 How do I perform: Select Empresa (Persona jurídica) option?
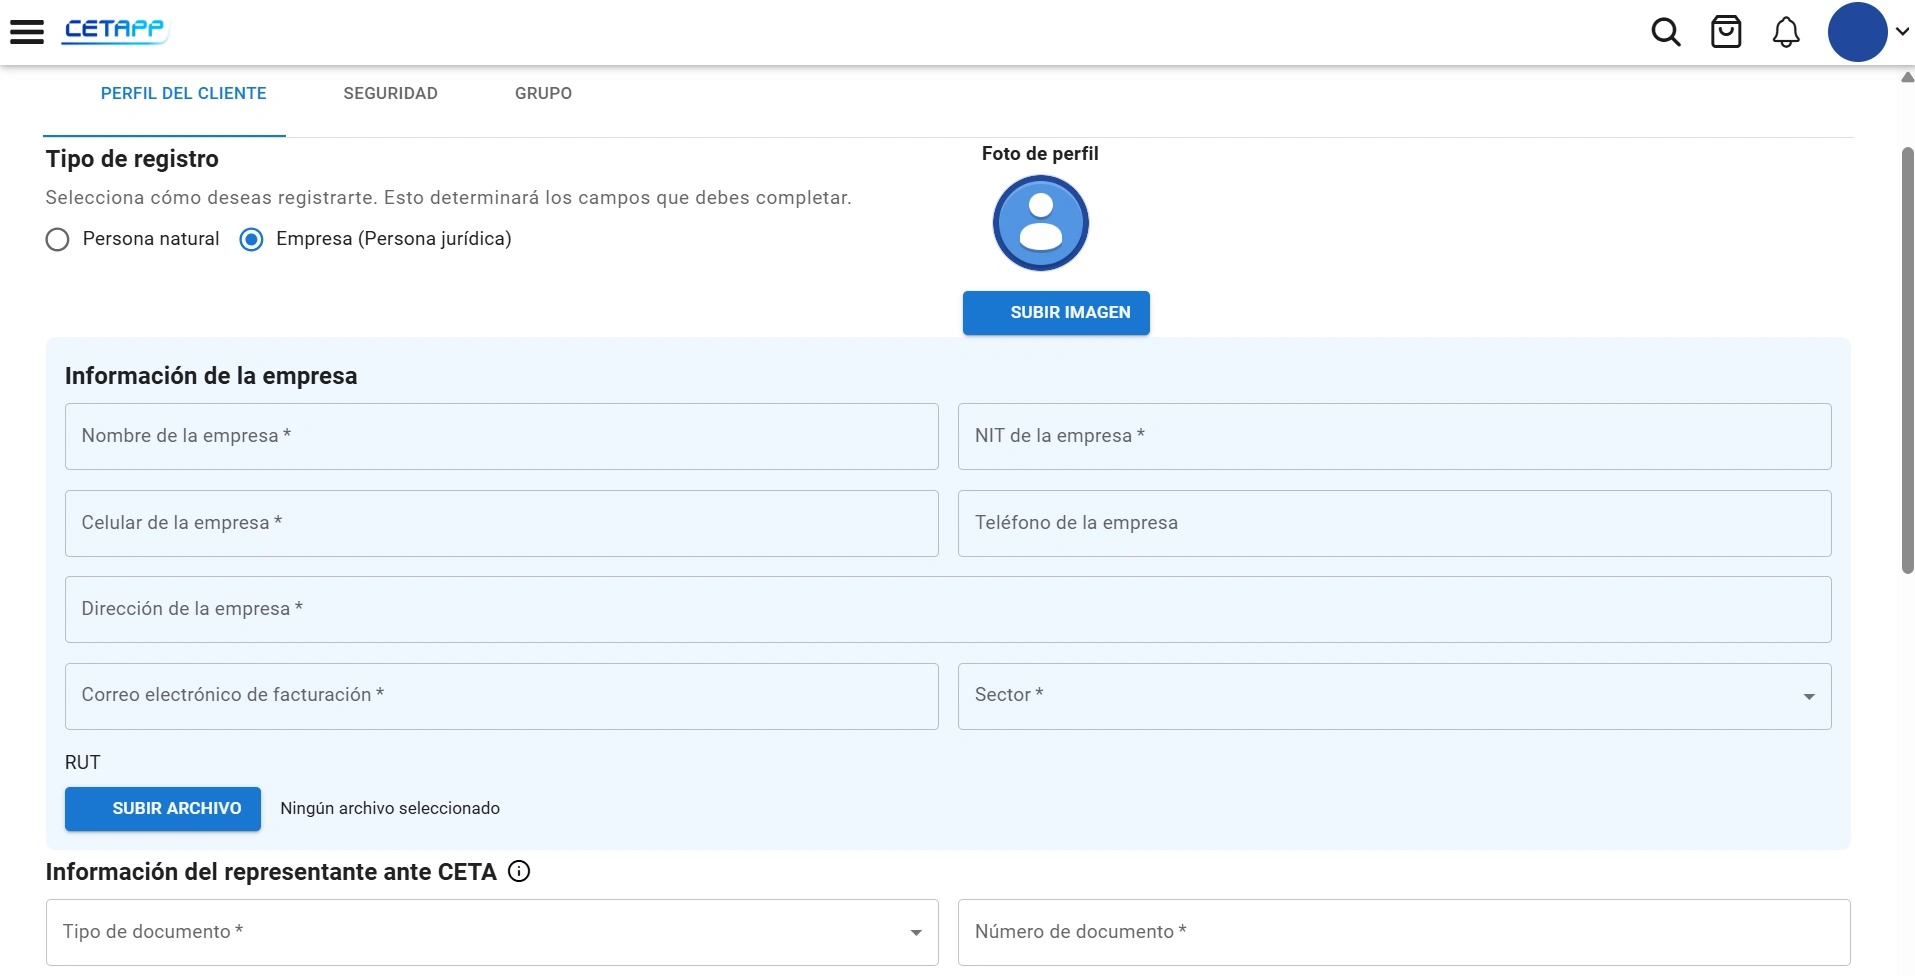coord(251,239)
